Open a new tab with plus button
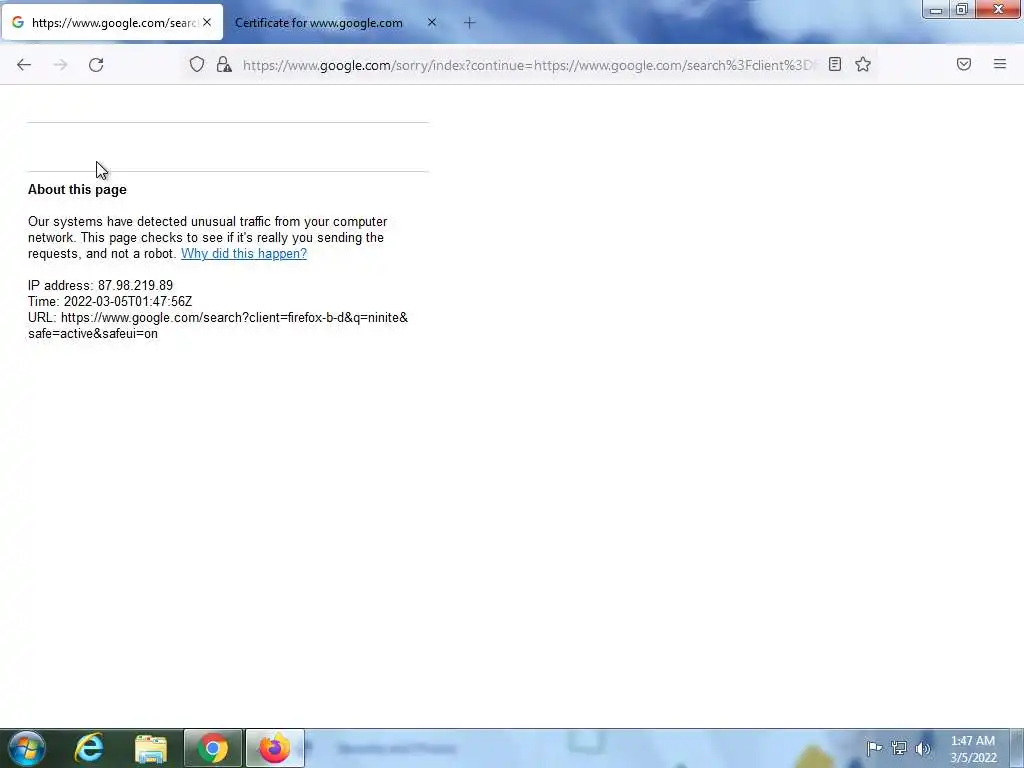This screenshot has height=768, width=1024. pos(470,23)
